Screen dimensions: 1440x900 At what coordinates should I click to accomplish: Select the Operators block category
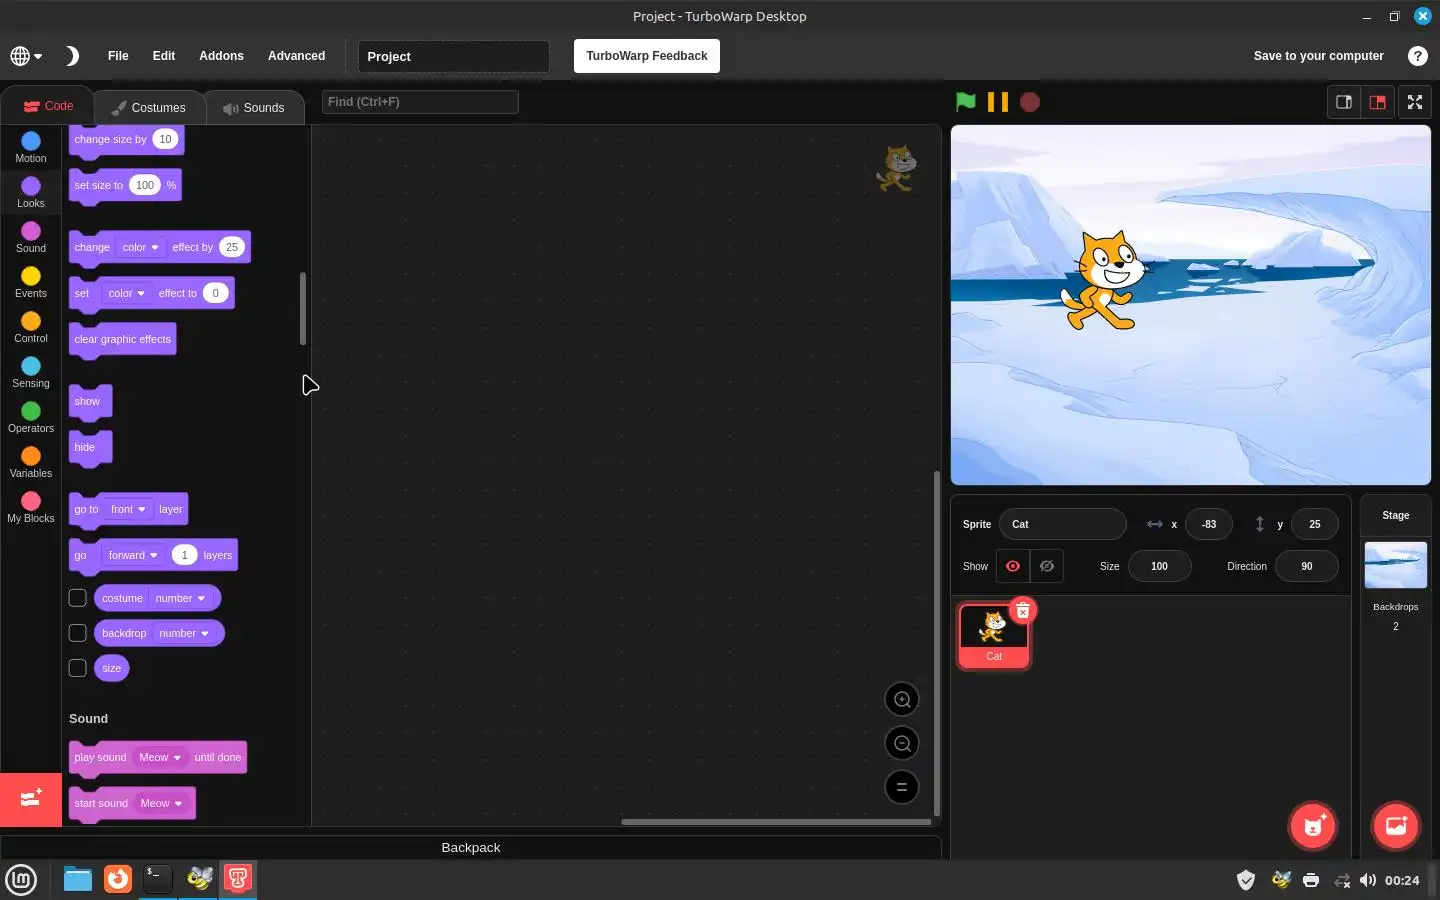pyautogui.click(x=31, y=417)
